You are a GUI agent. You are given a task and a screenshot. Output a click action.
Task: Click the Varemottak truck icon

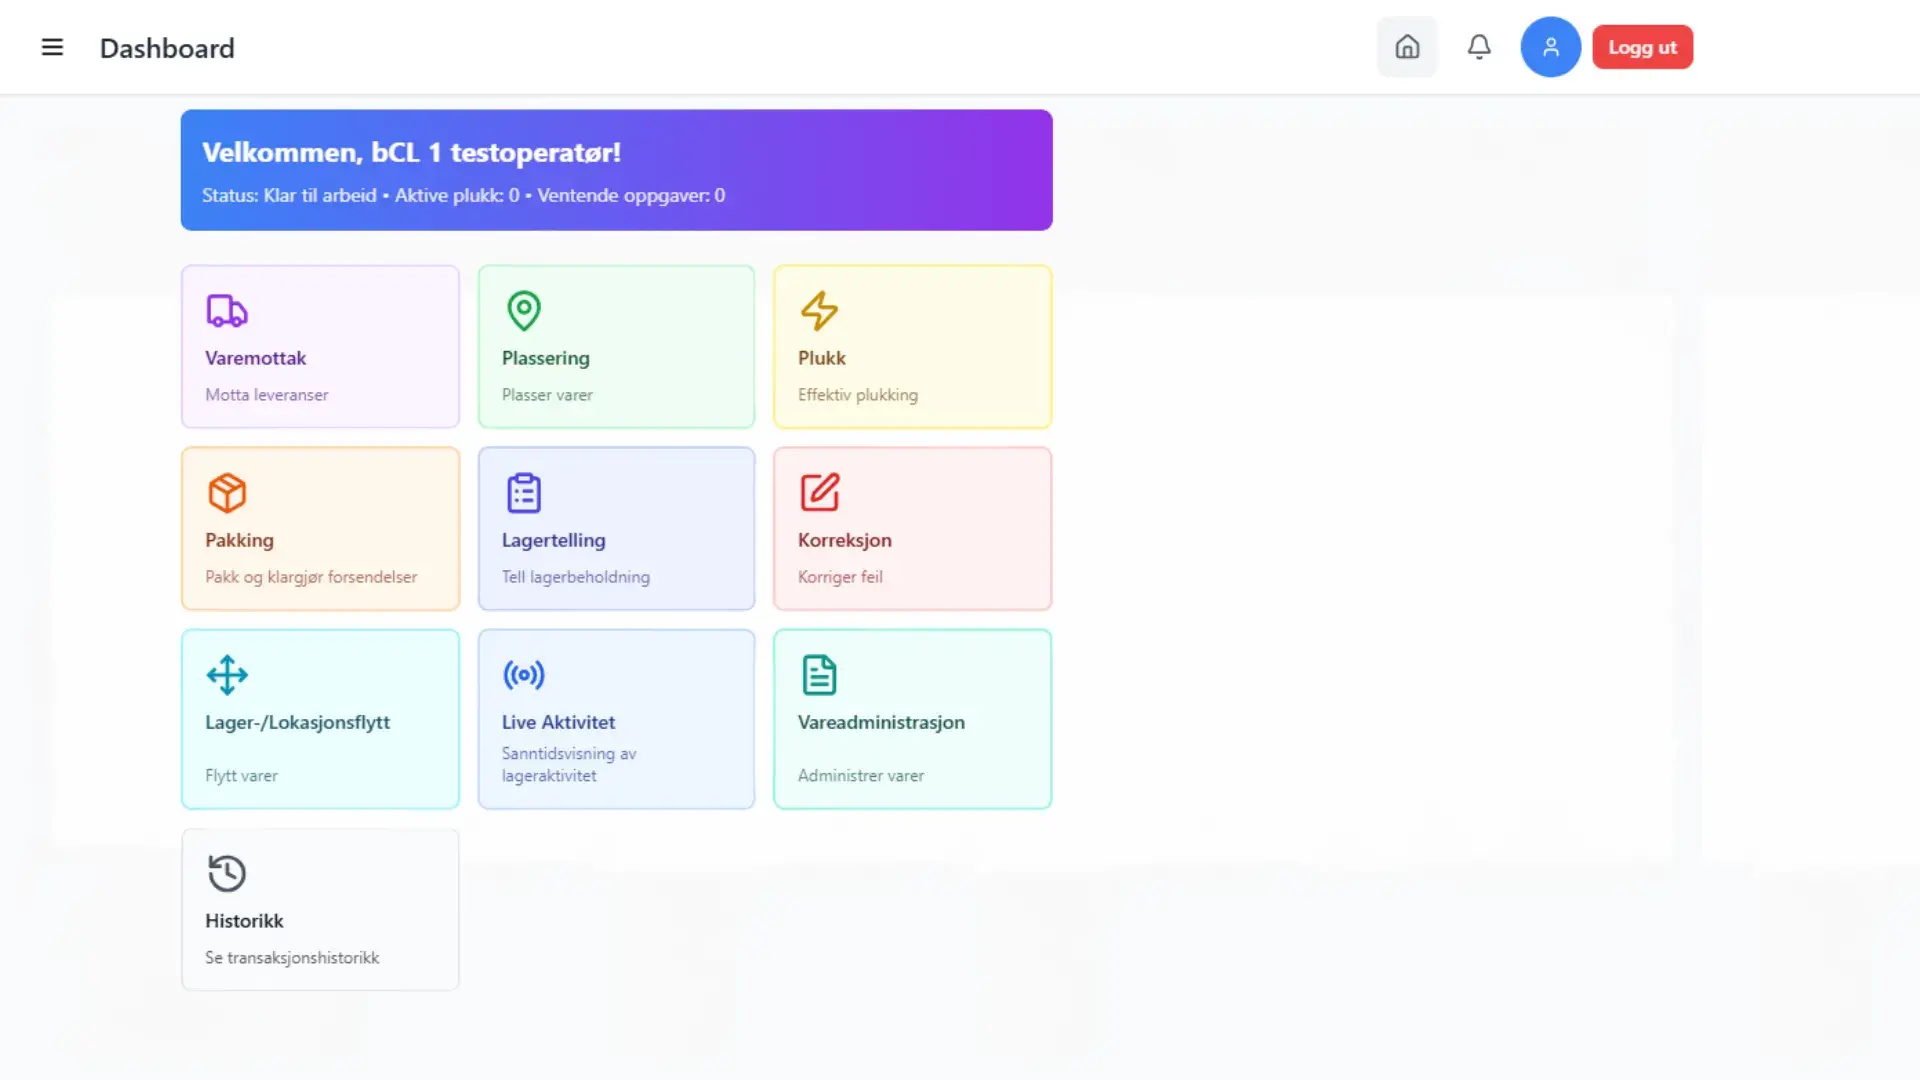pyautogui.click(x=227, y=311)
